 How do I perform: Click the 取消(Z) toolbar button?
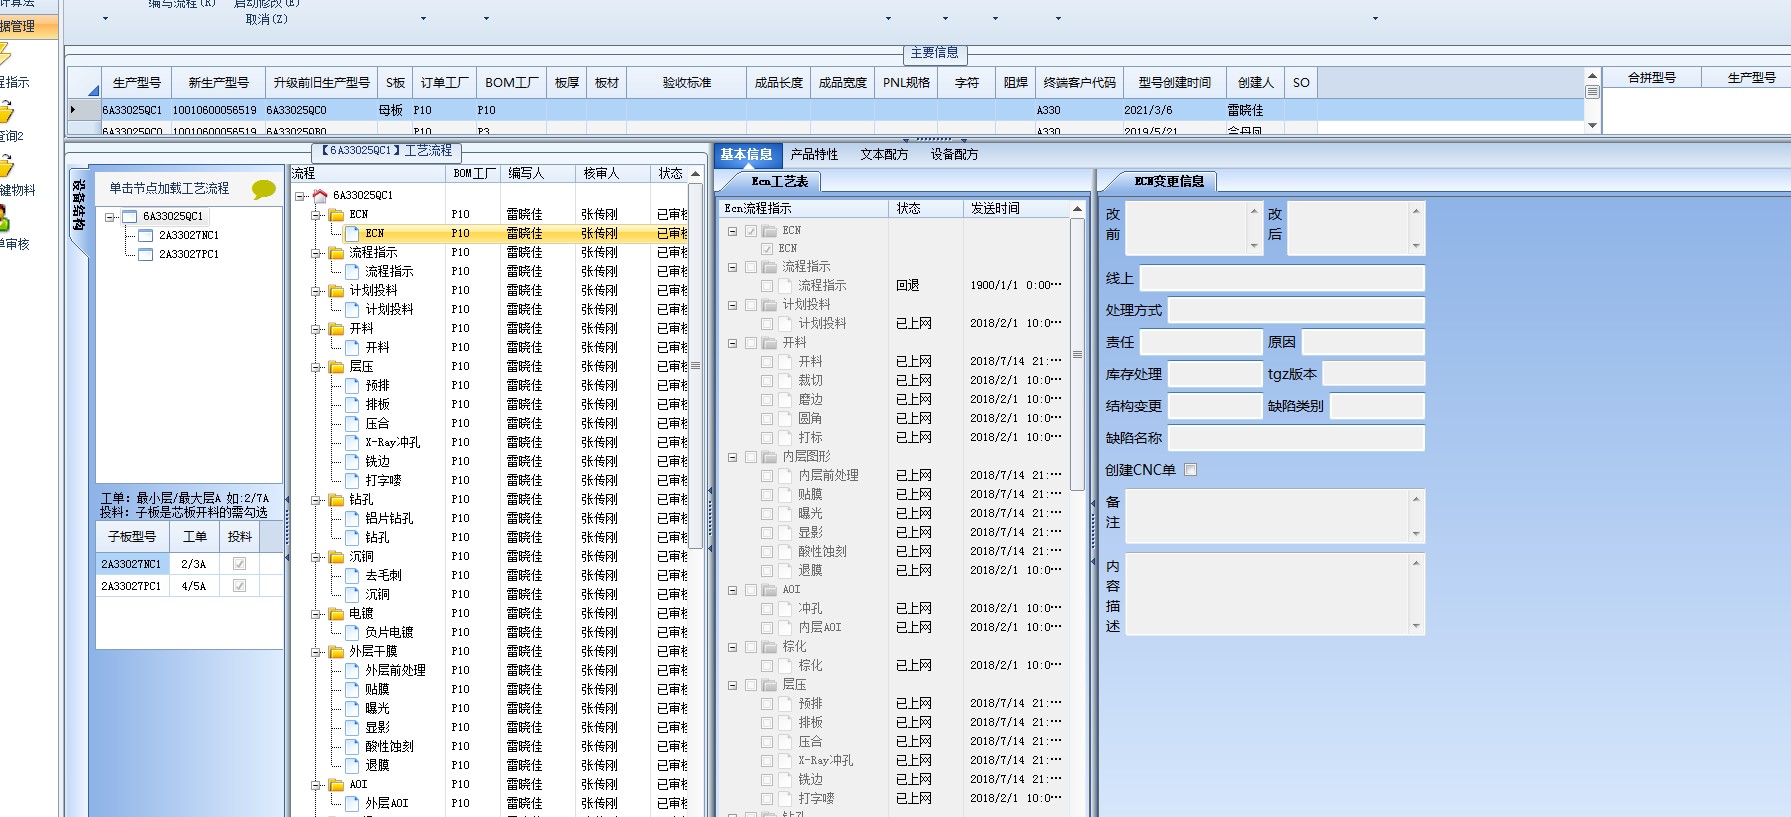pos(266,19)
